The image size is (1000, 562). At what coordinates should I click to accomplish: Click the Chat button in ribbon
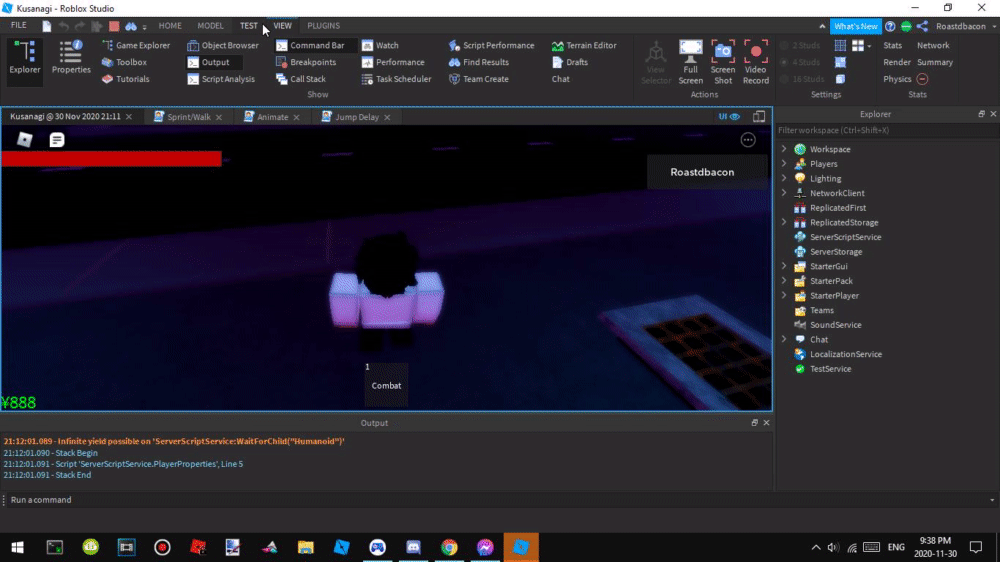coord(561,79)
